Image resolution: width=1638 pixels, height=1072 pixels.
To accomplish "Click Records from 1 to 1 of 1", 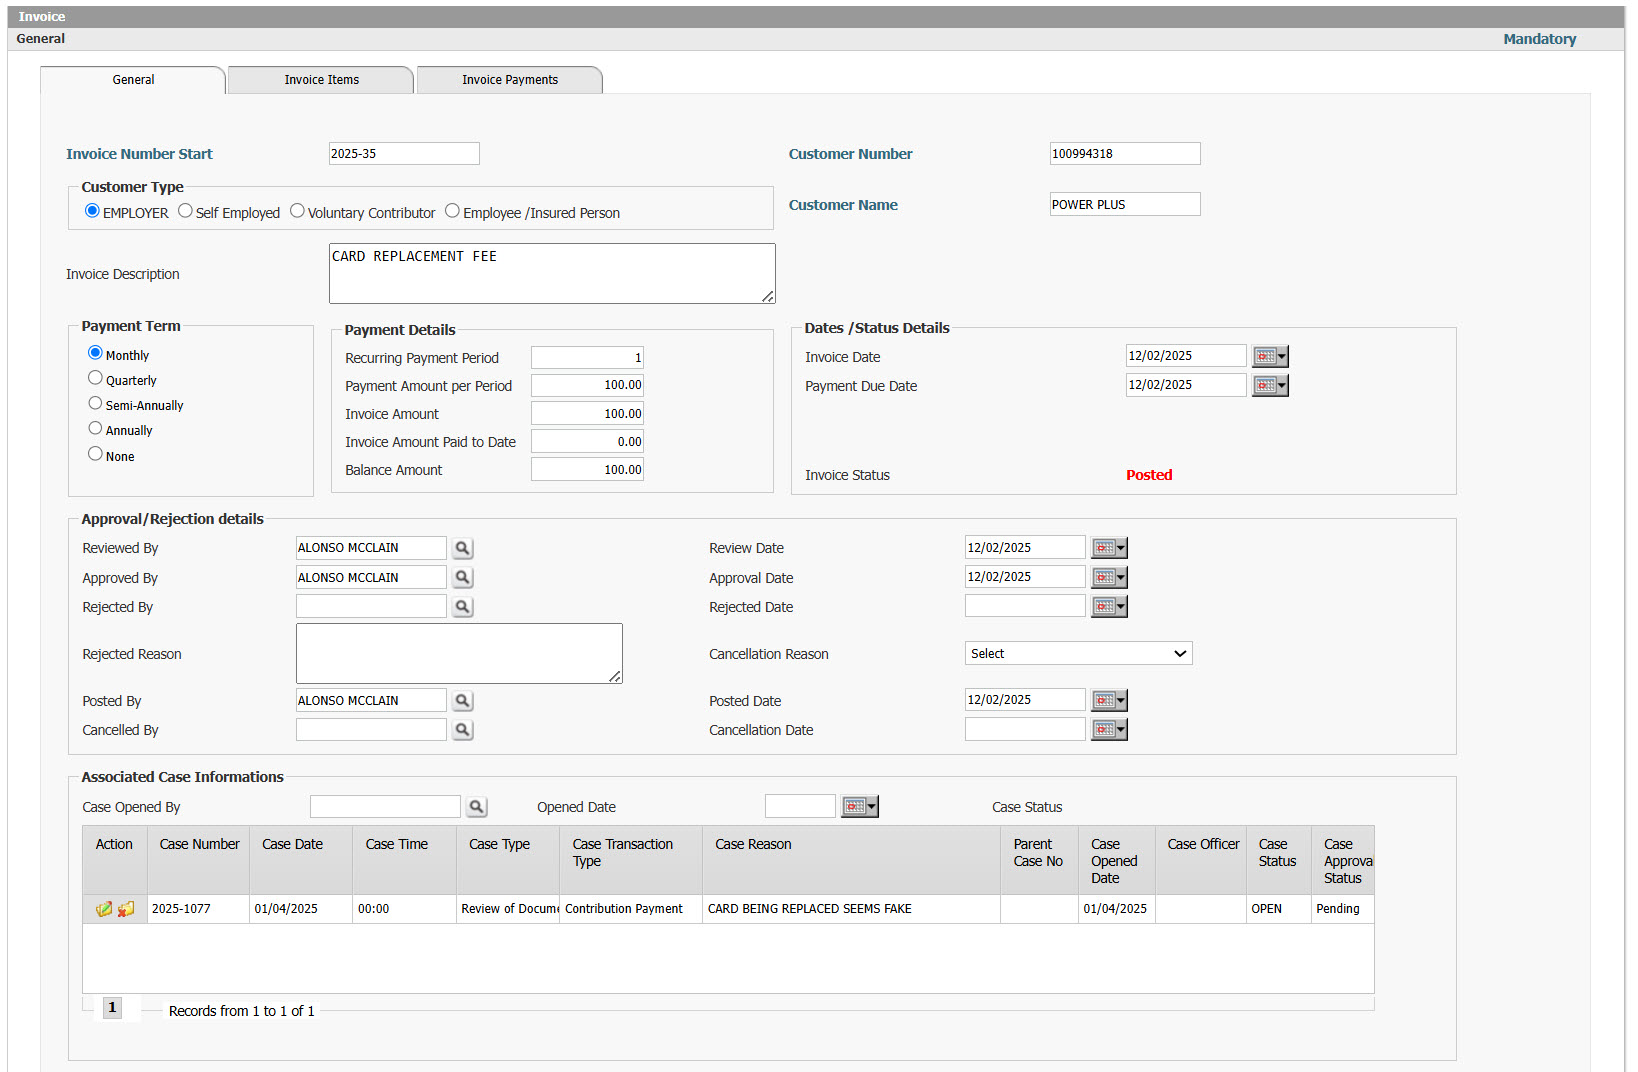I will [x=242, y=1011].
